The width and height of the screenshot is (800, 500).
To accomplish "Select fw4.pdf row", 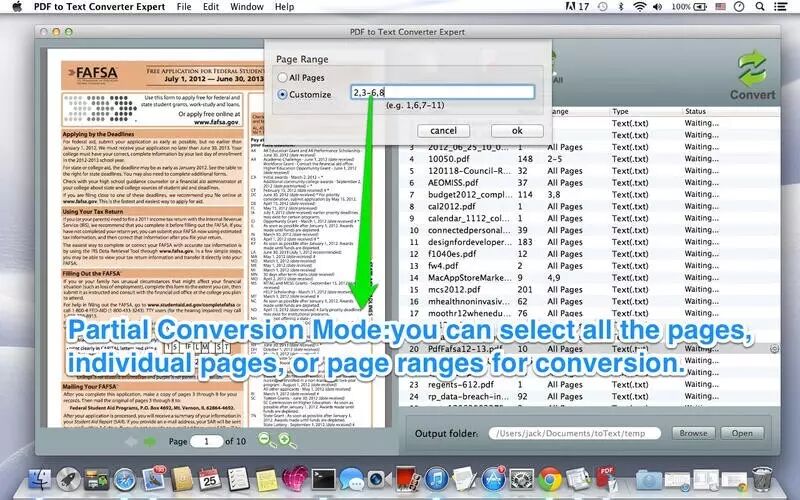I will 589,266.
